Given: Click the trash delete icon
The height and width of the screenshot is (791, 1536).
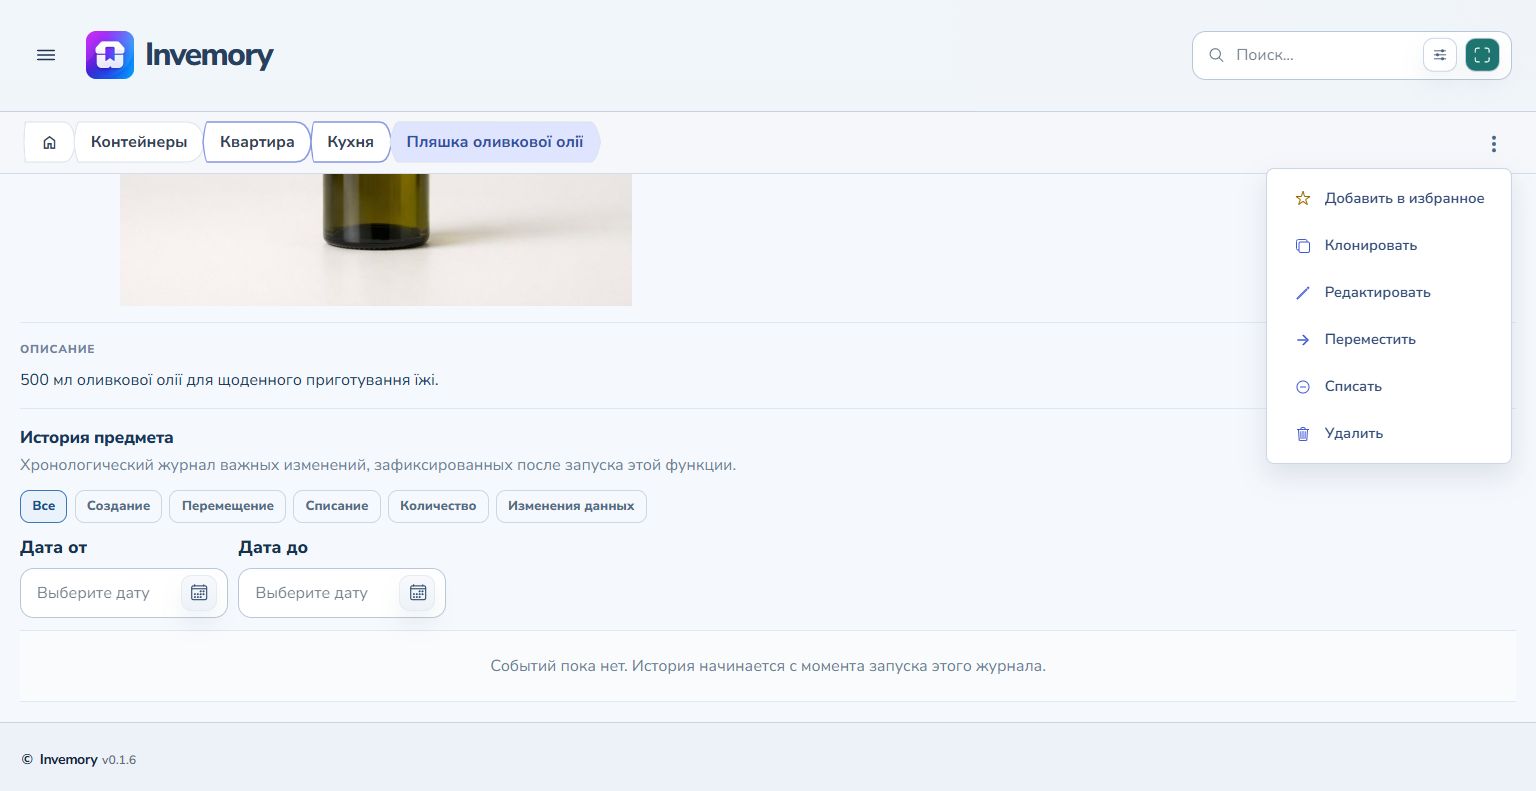Looking at the screenshot, I should click(x=1303, y=434).
